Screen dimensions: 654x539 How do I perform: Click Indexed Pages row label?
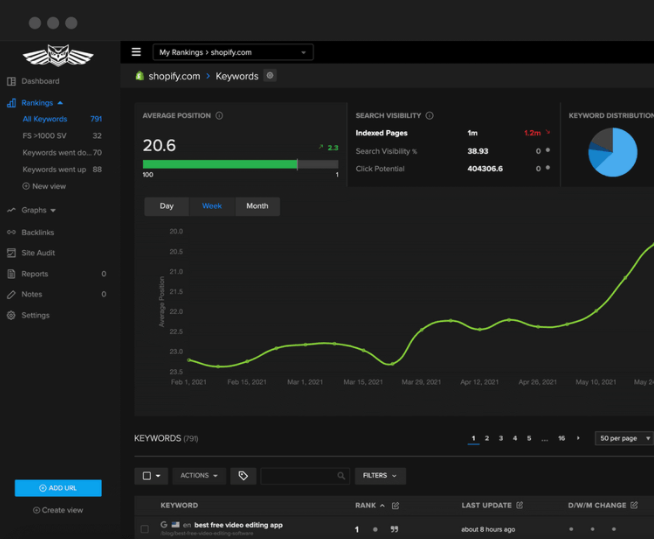point(381,133)
